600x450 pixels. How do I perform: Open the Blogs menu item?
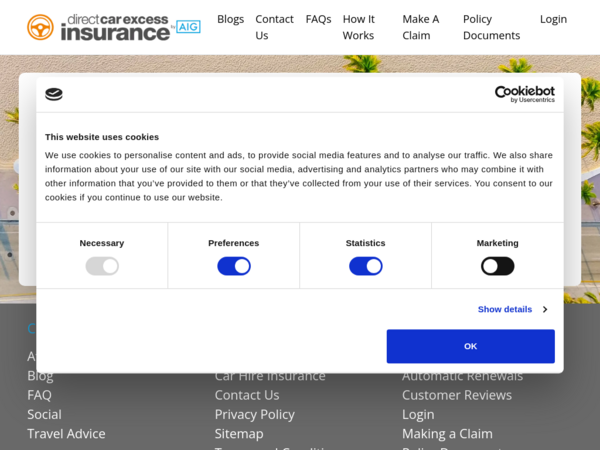pyautogui.click(x=230, y=19)
